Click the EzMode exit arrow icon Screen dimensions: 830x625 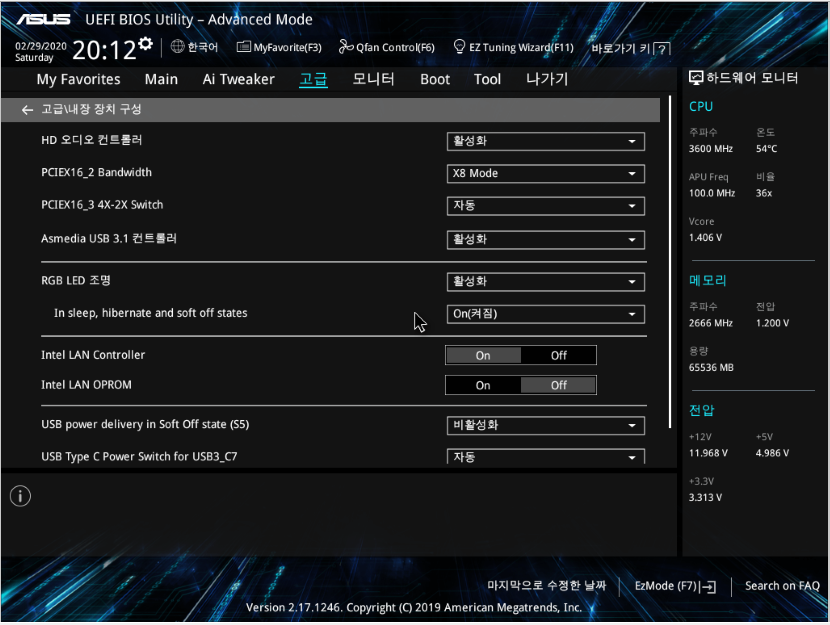coord(708,586)
